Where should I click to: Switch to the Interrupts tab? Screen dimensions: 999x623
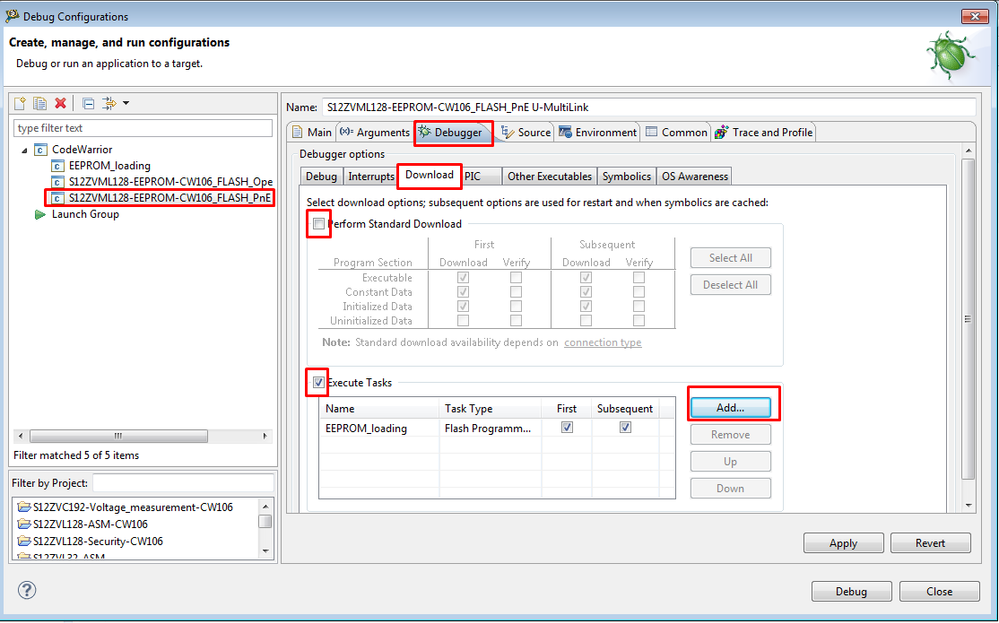click(x=370, y=176)
